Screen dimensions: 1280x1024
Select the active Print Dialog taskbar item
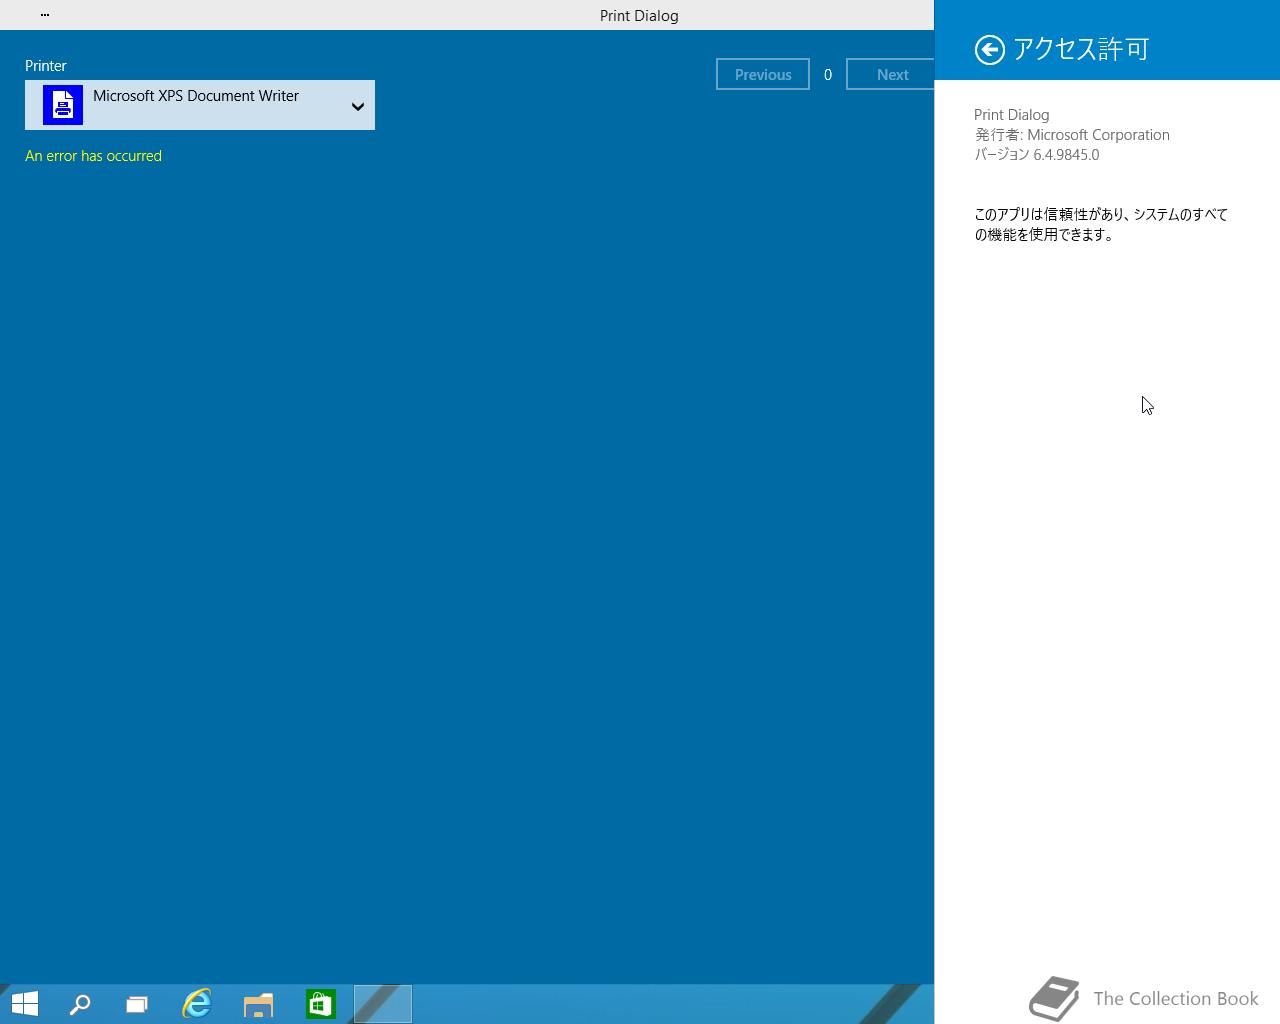pyautogui.click(x=383, y=1004)
